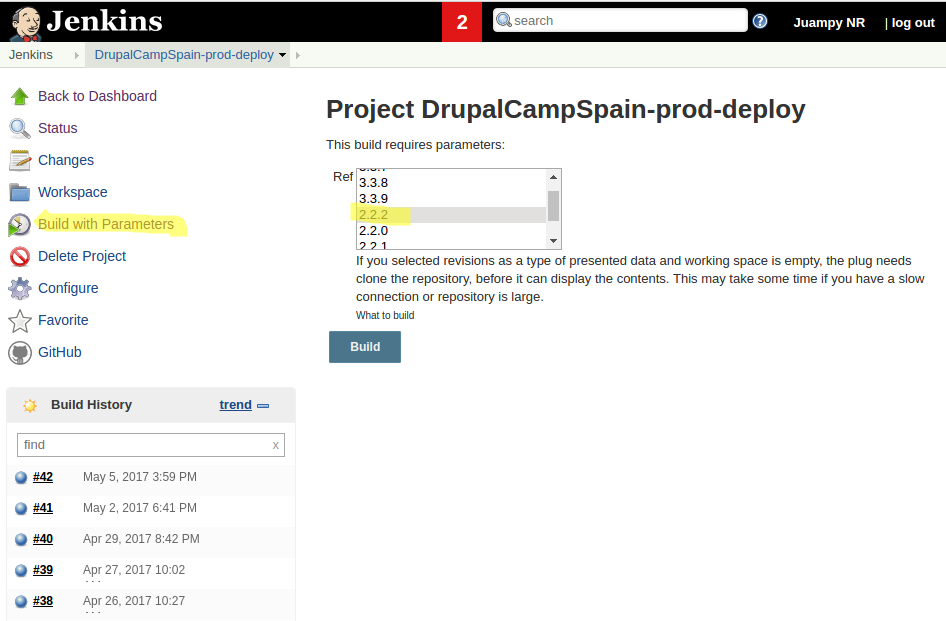This screenshot has width=946, height=621.
Task: Click the blue status ball for build #38
Action: point(21,601)
